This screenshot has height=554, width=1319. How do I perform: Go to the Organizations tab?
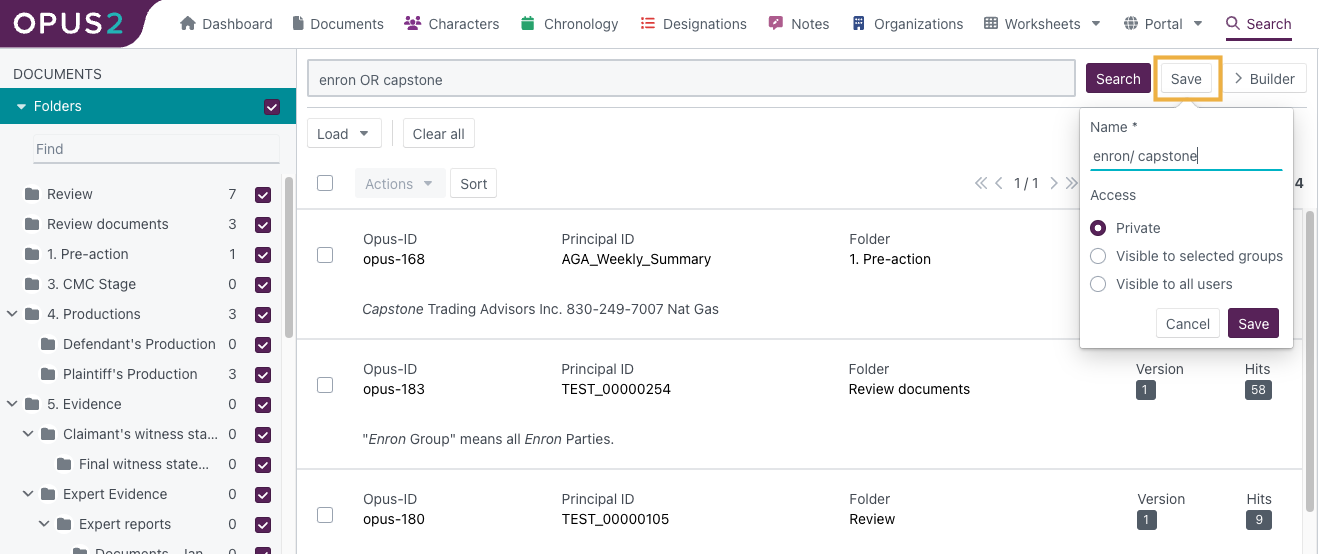[907, 23]
